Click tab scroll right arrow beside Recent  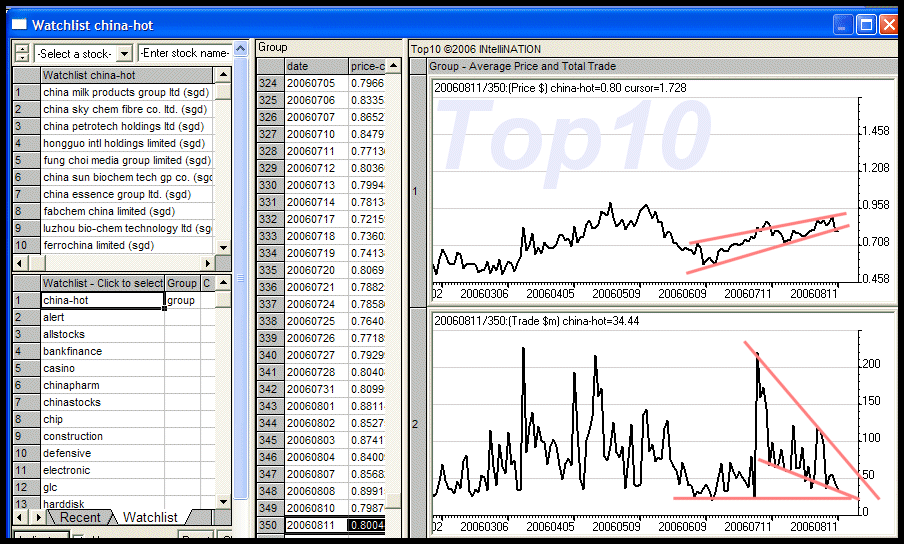pyautogui.click(x=38, y=517)
